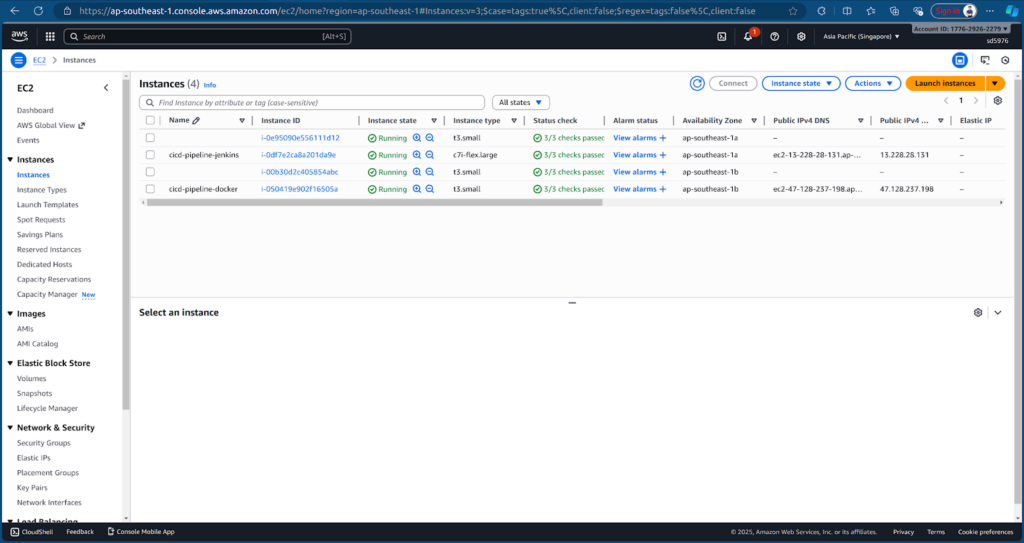Go to Launch Templates in the sidebar
The width and height of the screenshot is (1024, 543).
click(47, 205)
